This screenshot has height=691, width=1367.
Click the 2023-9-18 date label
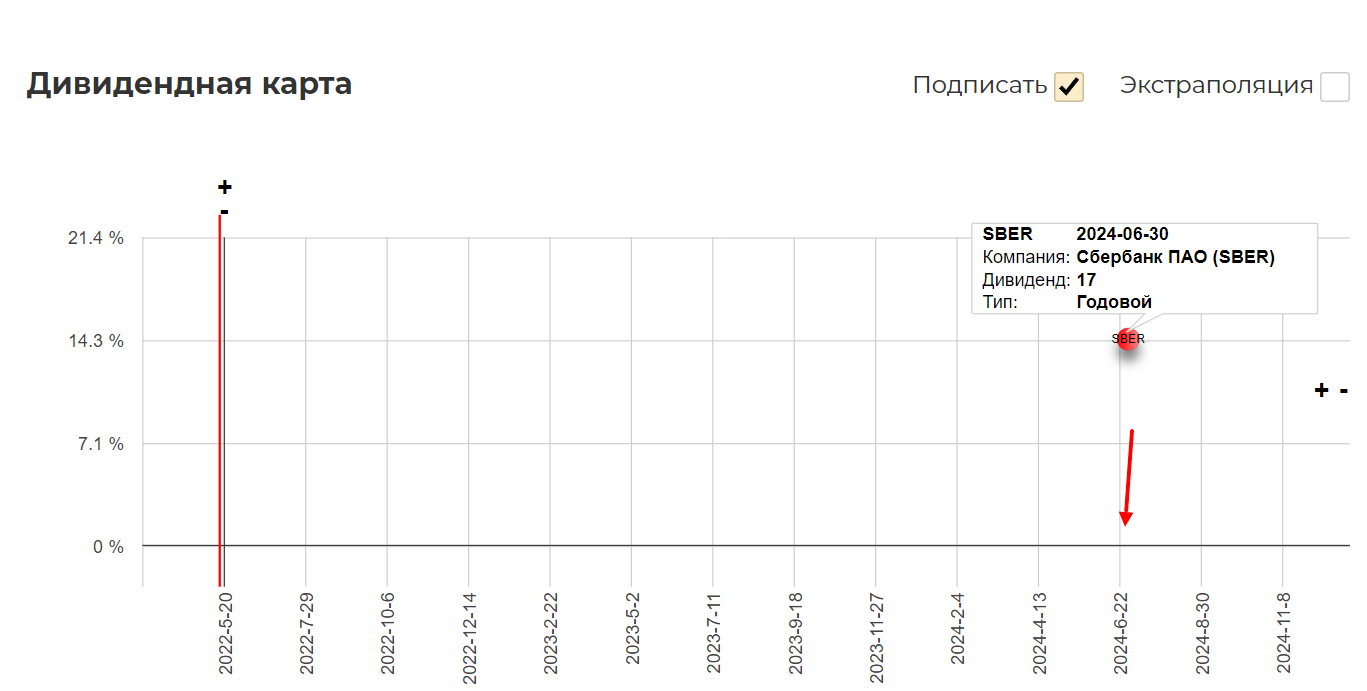794,633
